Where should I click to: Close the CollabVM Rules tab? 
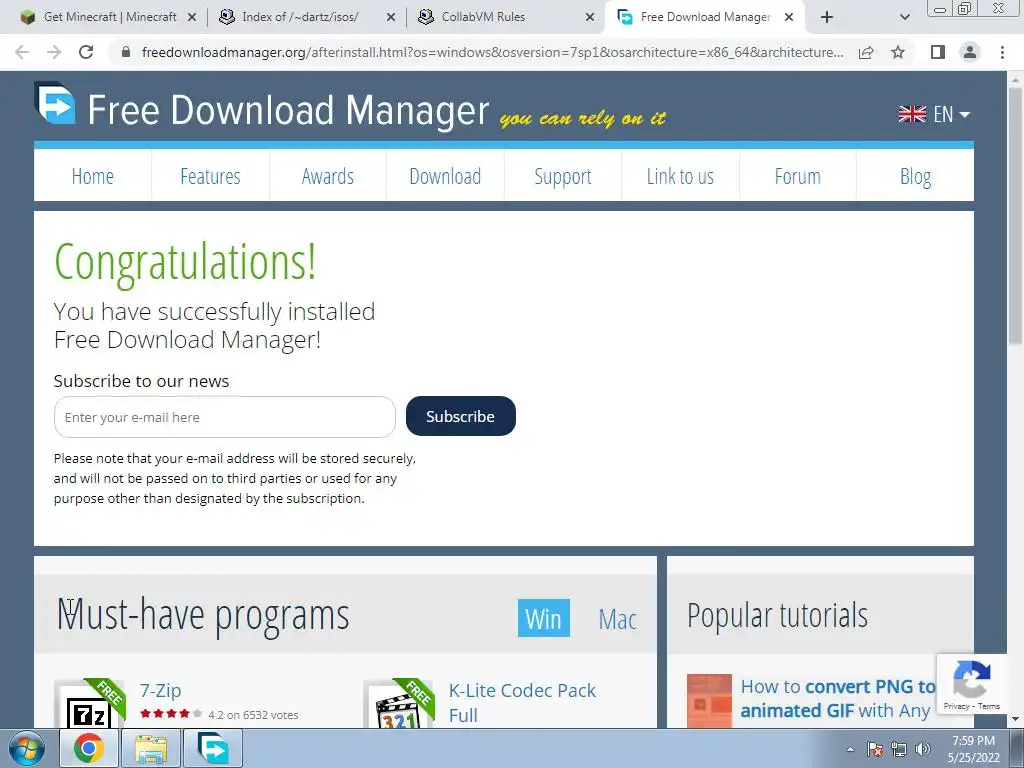click(590, 18)
